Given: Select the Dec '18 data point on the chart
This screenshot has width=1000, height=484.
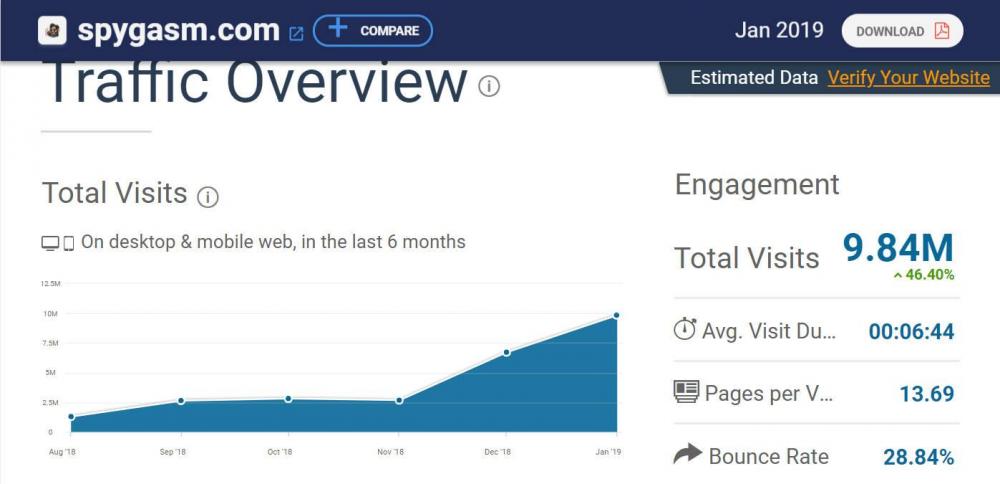Looking at the screenshot, I should pyautogui.click(x=507, y=352).
